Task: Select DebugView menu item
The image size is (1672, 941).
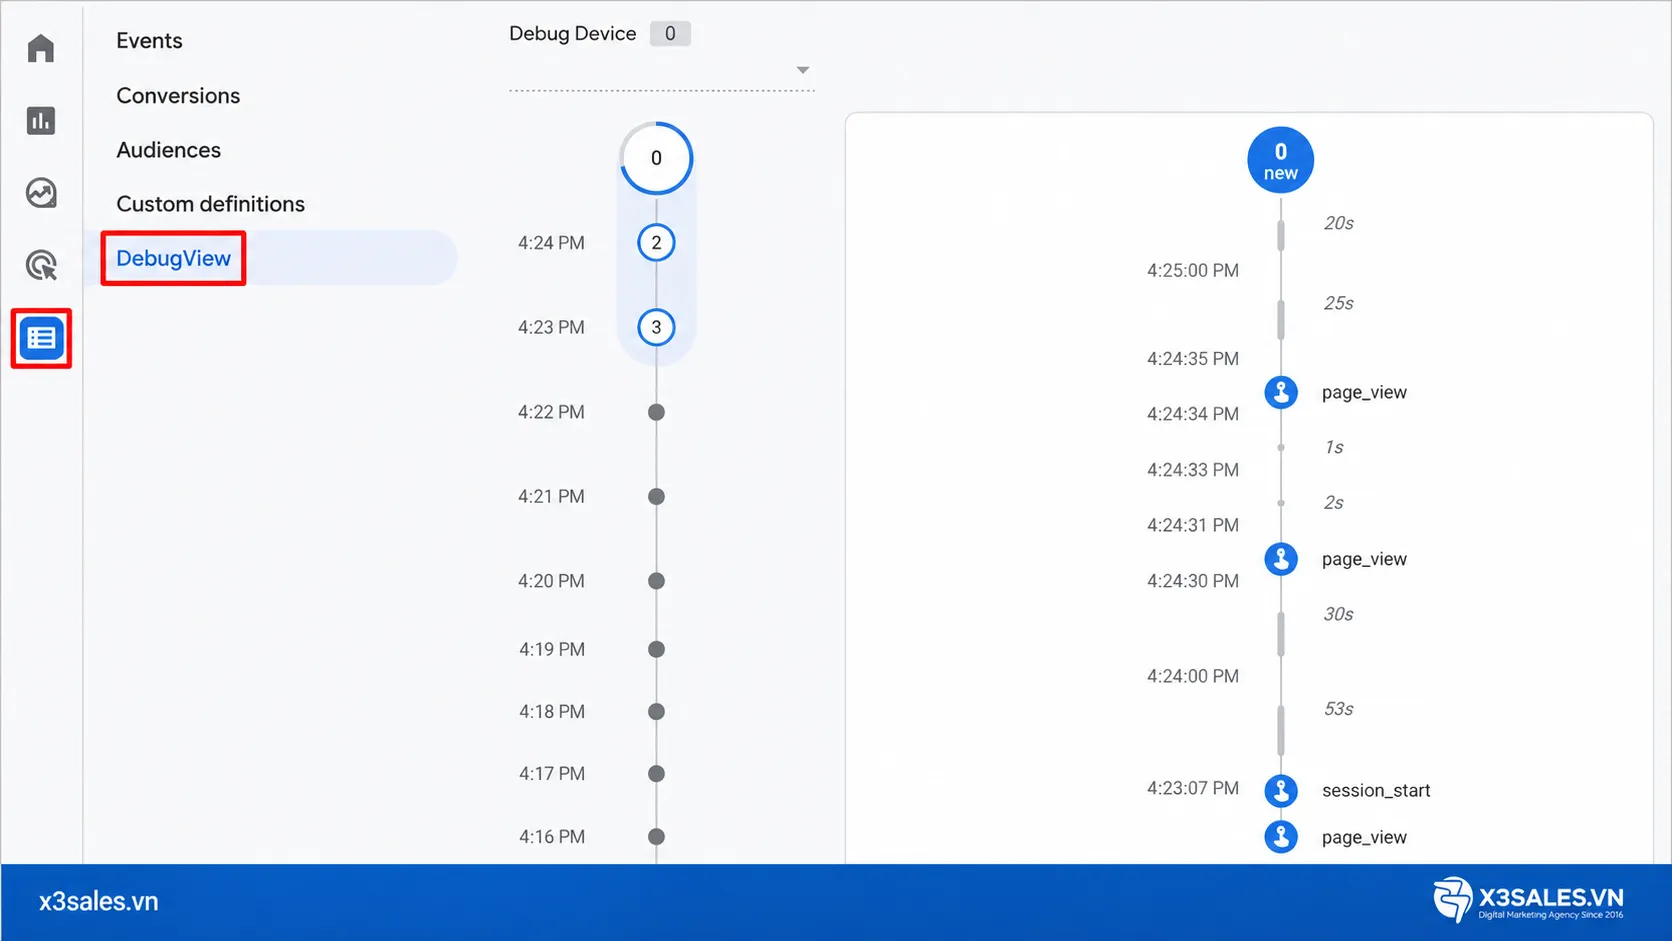Action: (x=173, y=258)
